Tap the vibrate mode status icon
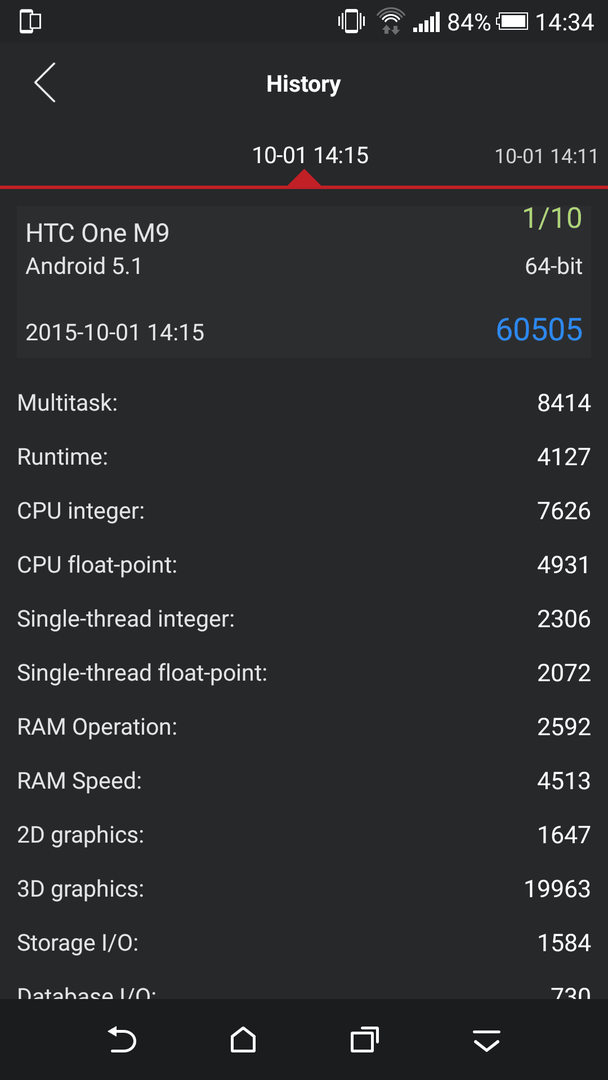 [351, 21]
